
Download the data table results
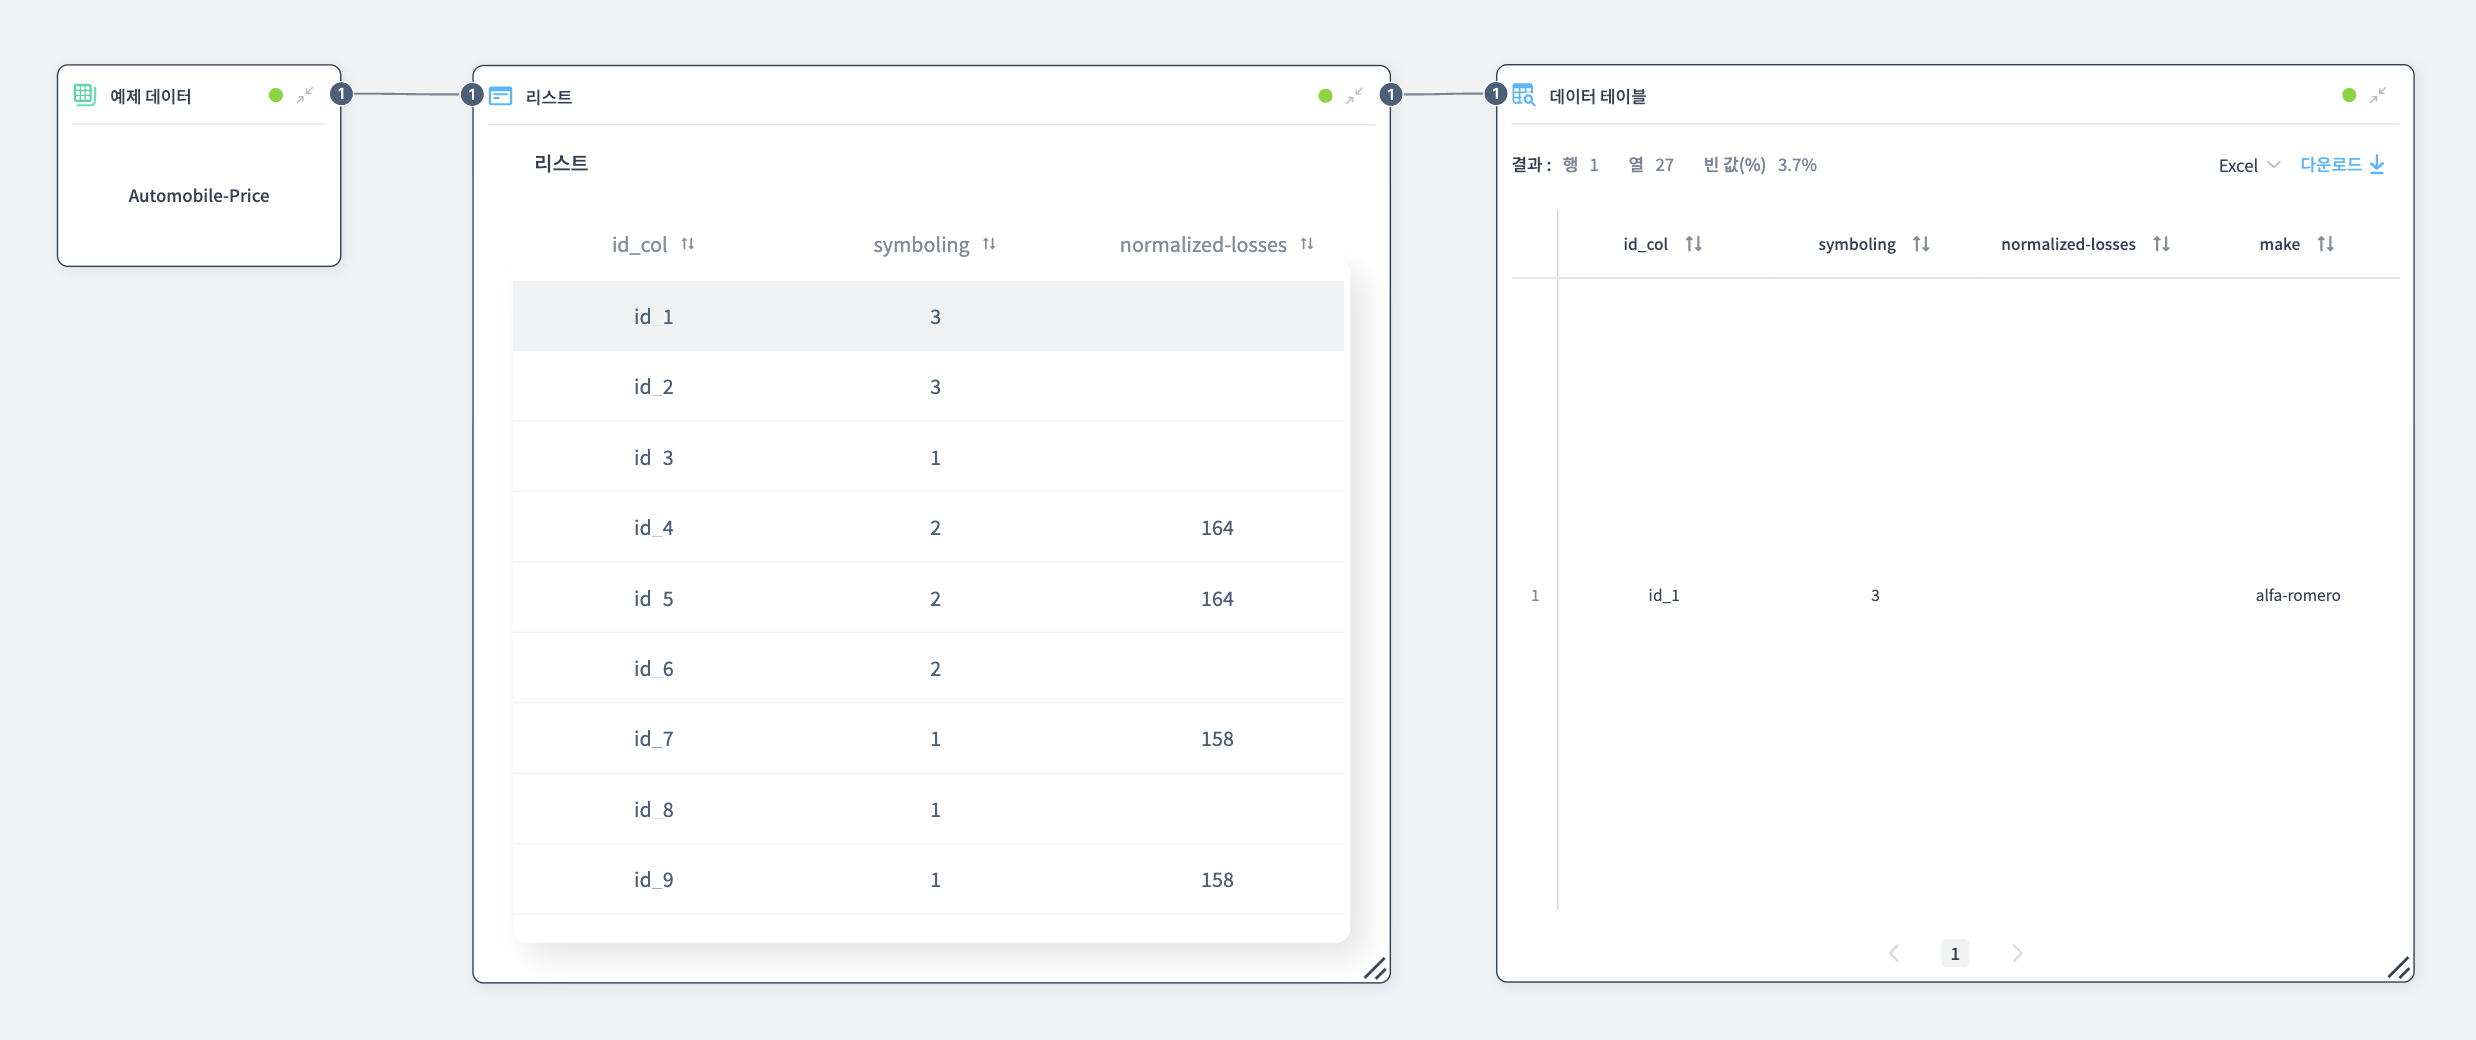pos(2342,165)
